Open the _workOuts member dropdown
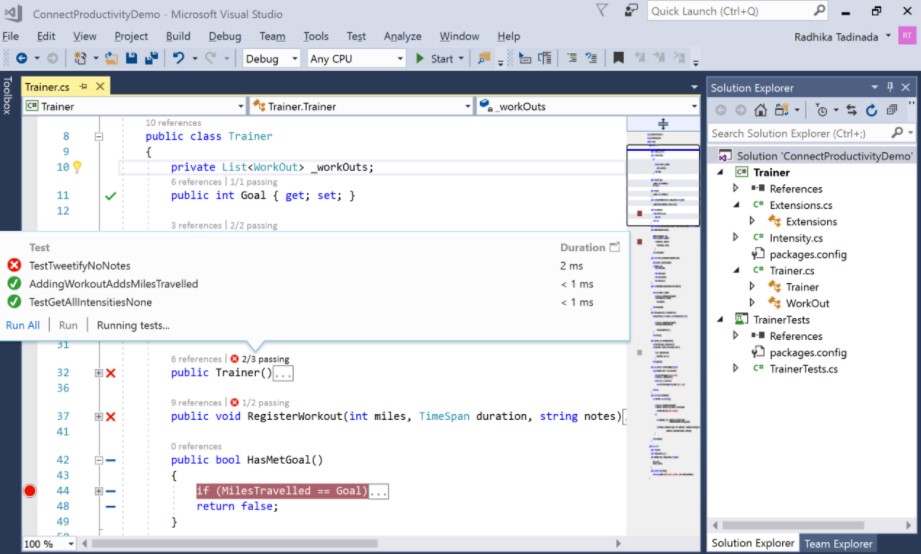 coord(588,106)
